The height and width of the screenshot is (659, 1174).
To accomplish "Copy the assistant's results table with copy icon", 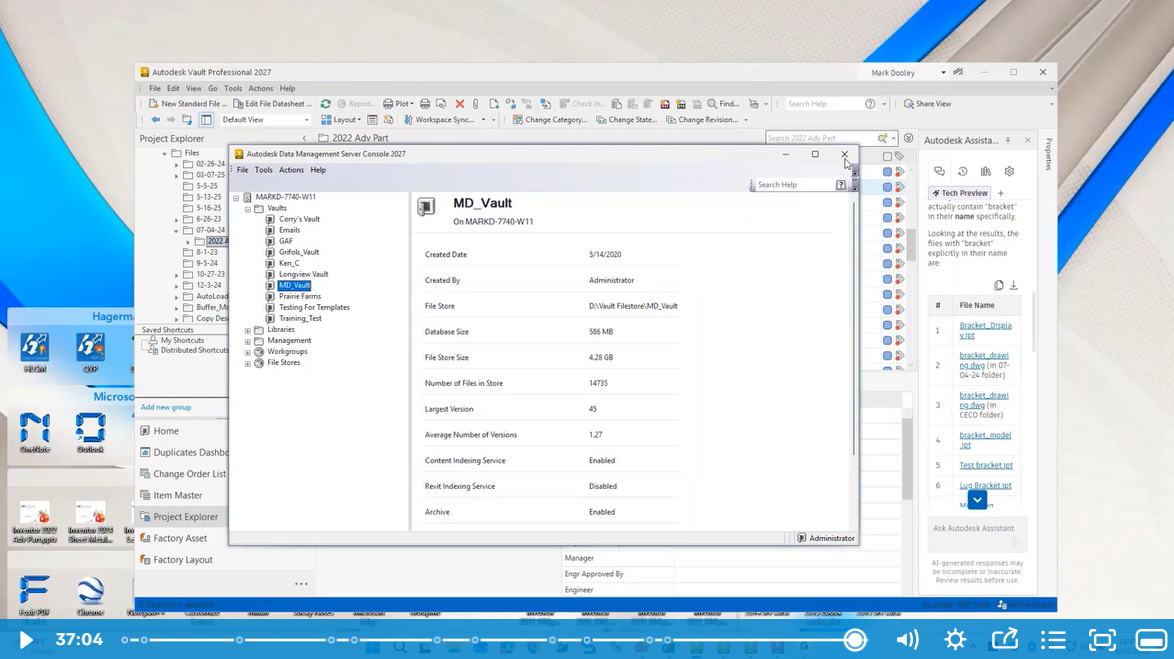I will coord(998,285).
